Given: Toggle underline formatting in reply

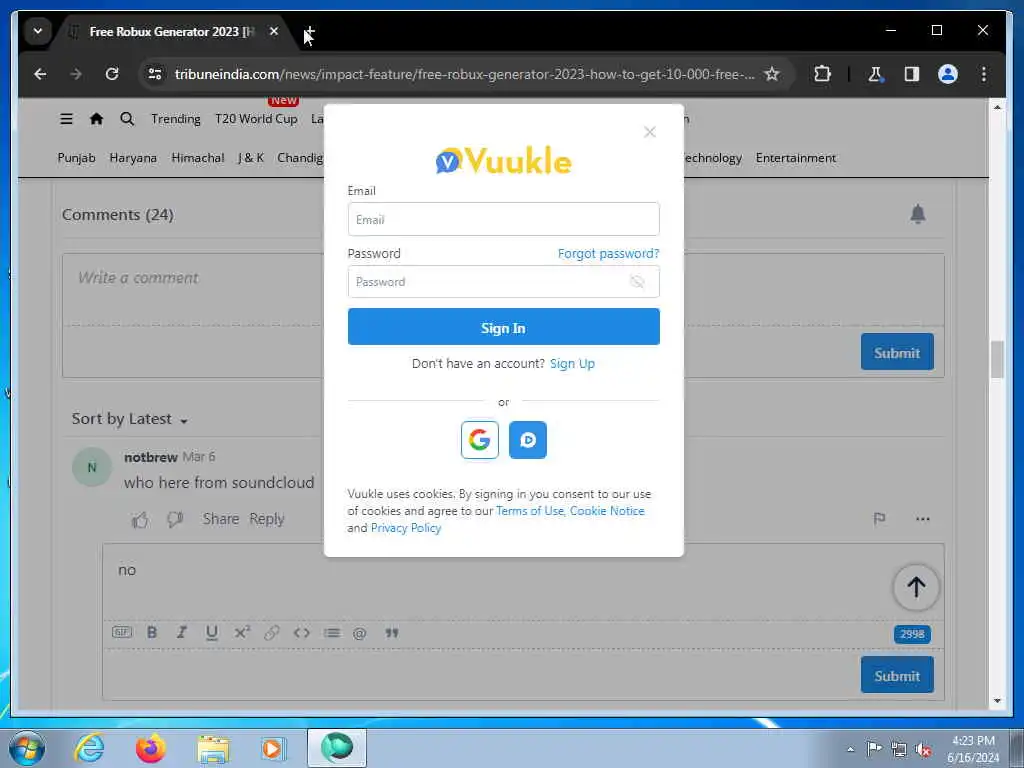Looking at the screenshot, I should (211, 633).
